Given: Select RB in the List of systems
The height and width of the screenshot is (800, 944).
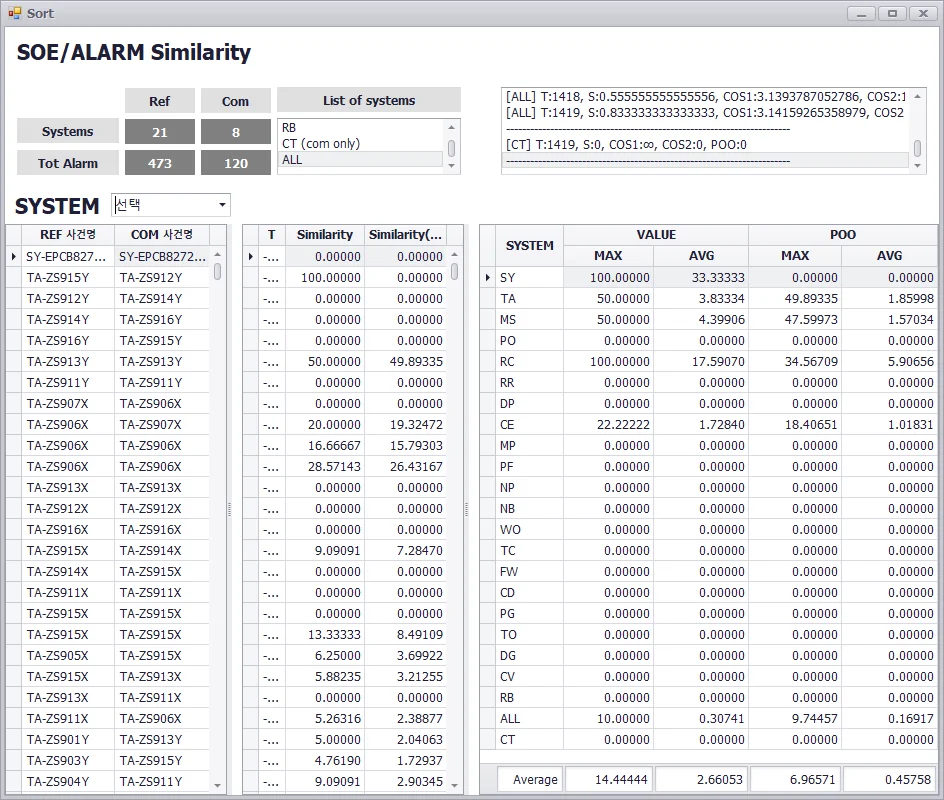Looking at the screenshot, I should tap(360, 128).
